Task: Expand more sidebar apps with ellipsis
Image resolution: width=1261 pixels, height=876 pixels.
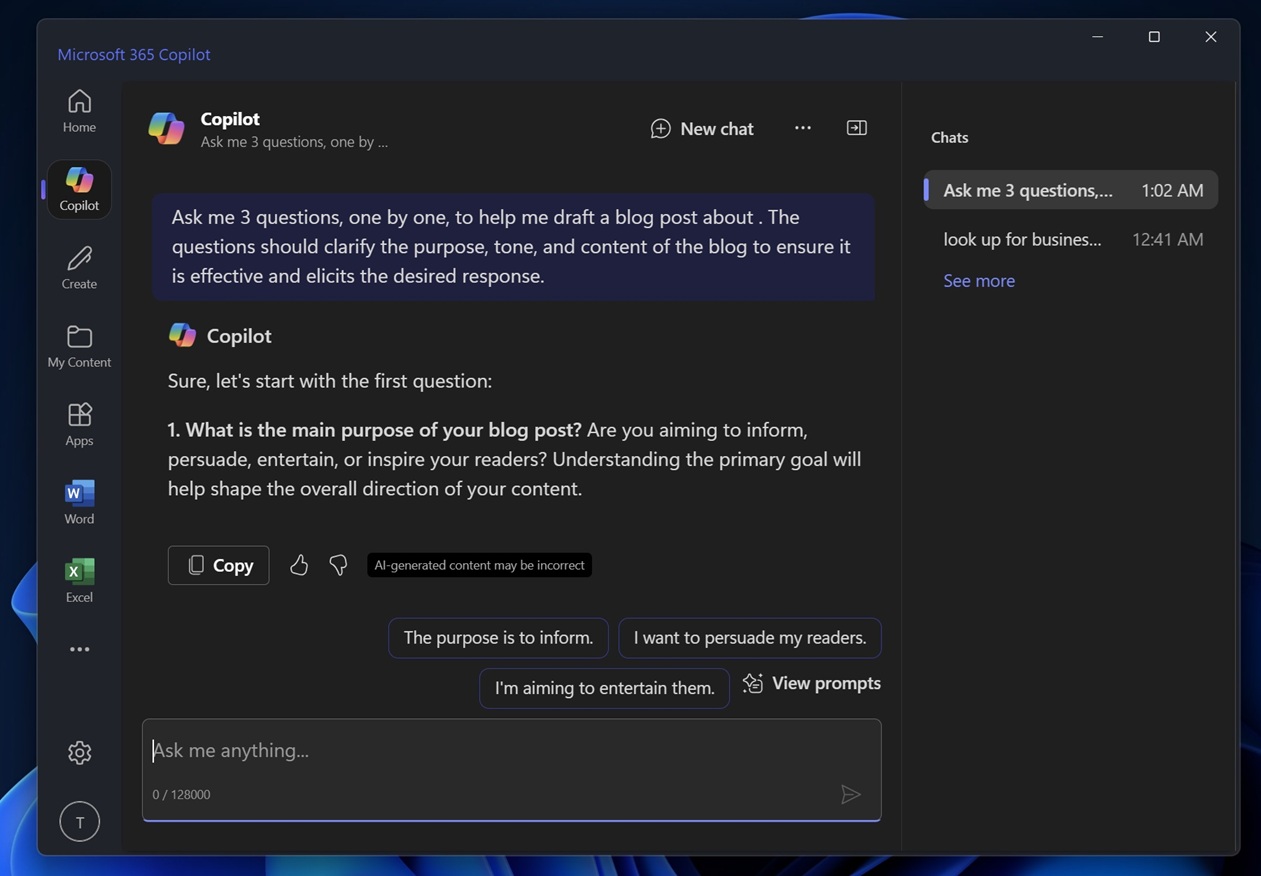Action: 79,648
